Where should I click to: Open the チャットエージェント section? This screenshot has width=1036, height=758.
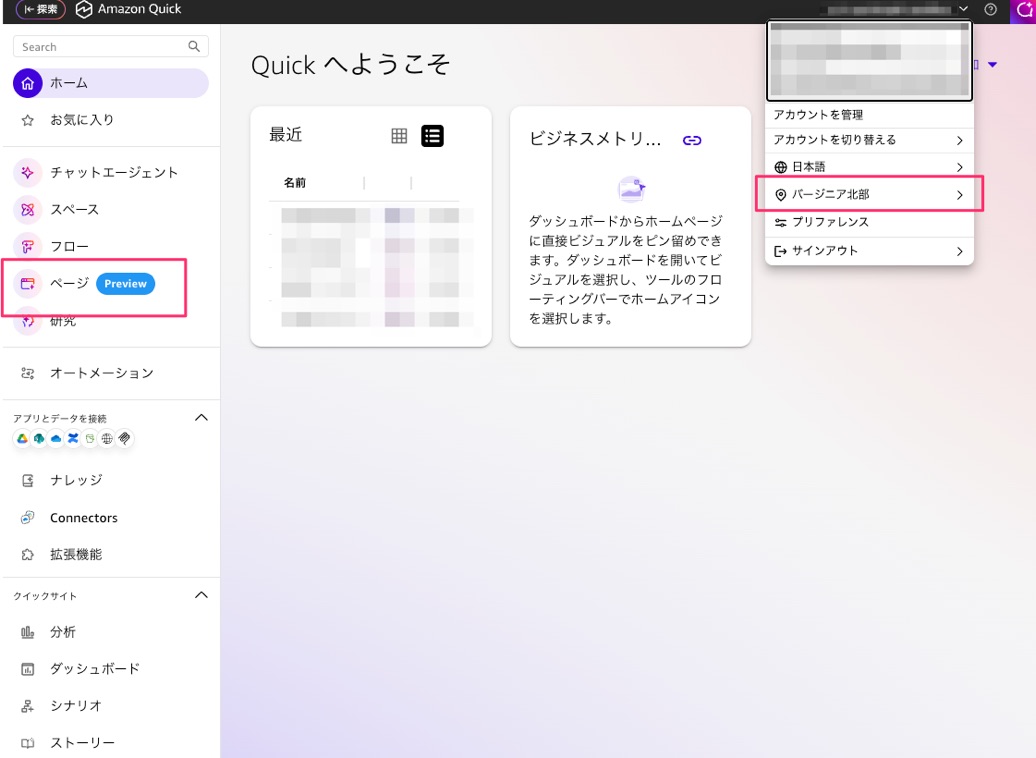[110, 172]
